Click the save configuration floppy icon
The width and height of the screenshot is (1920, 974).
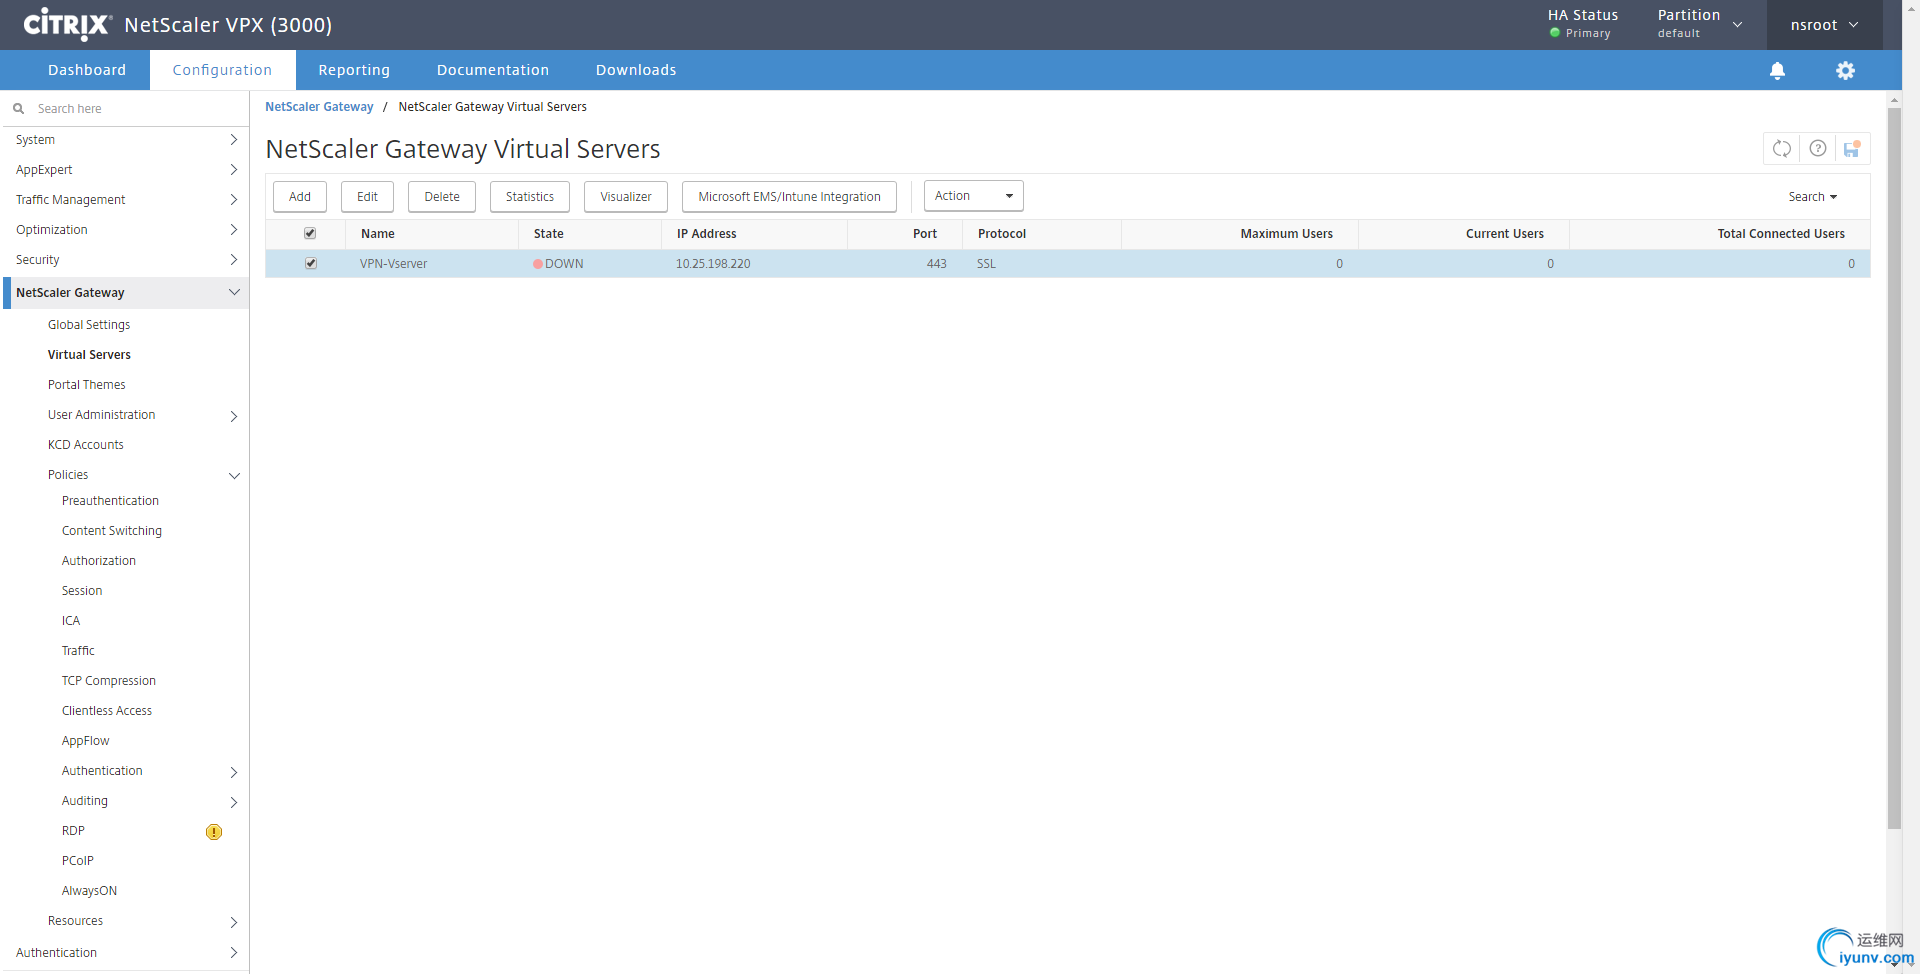click(1852, 149)
